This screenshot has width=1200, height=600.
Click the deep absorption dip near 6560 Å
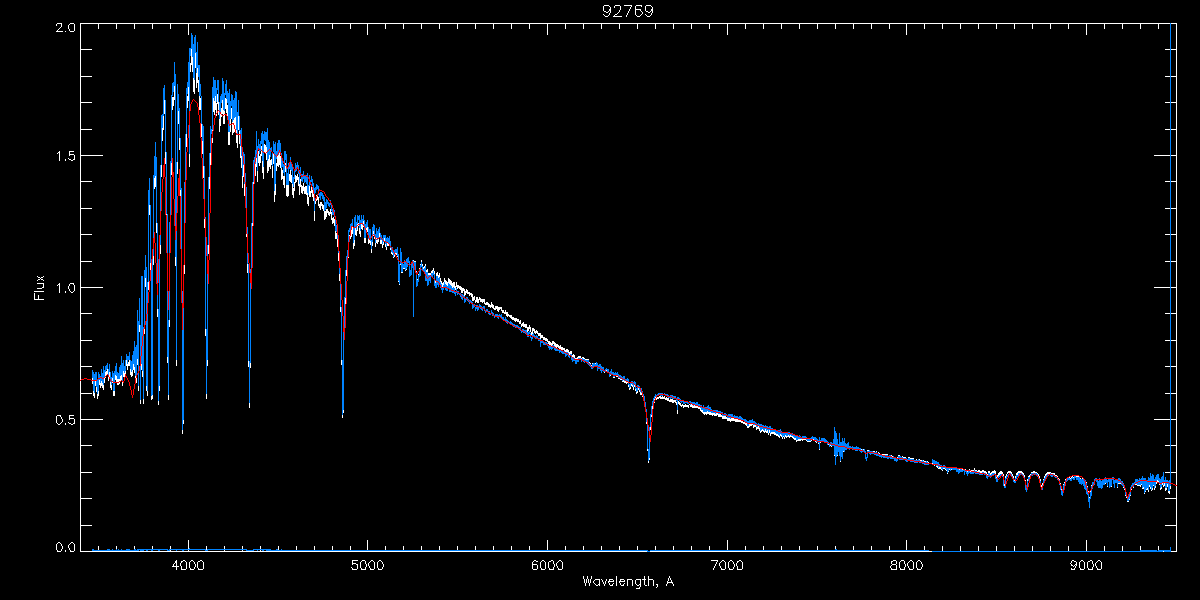[x=649, y=458]
